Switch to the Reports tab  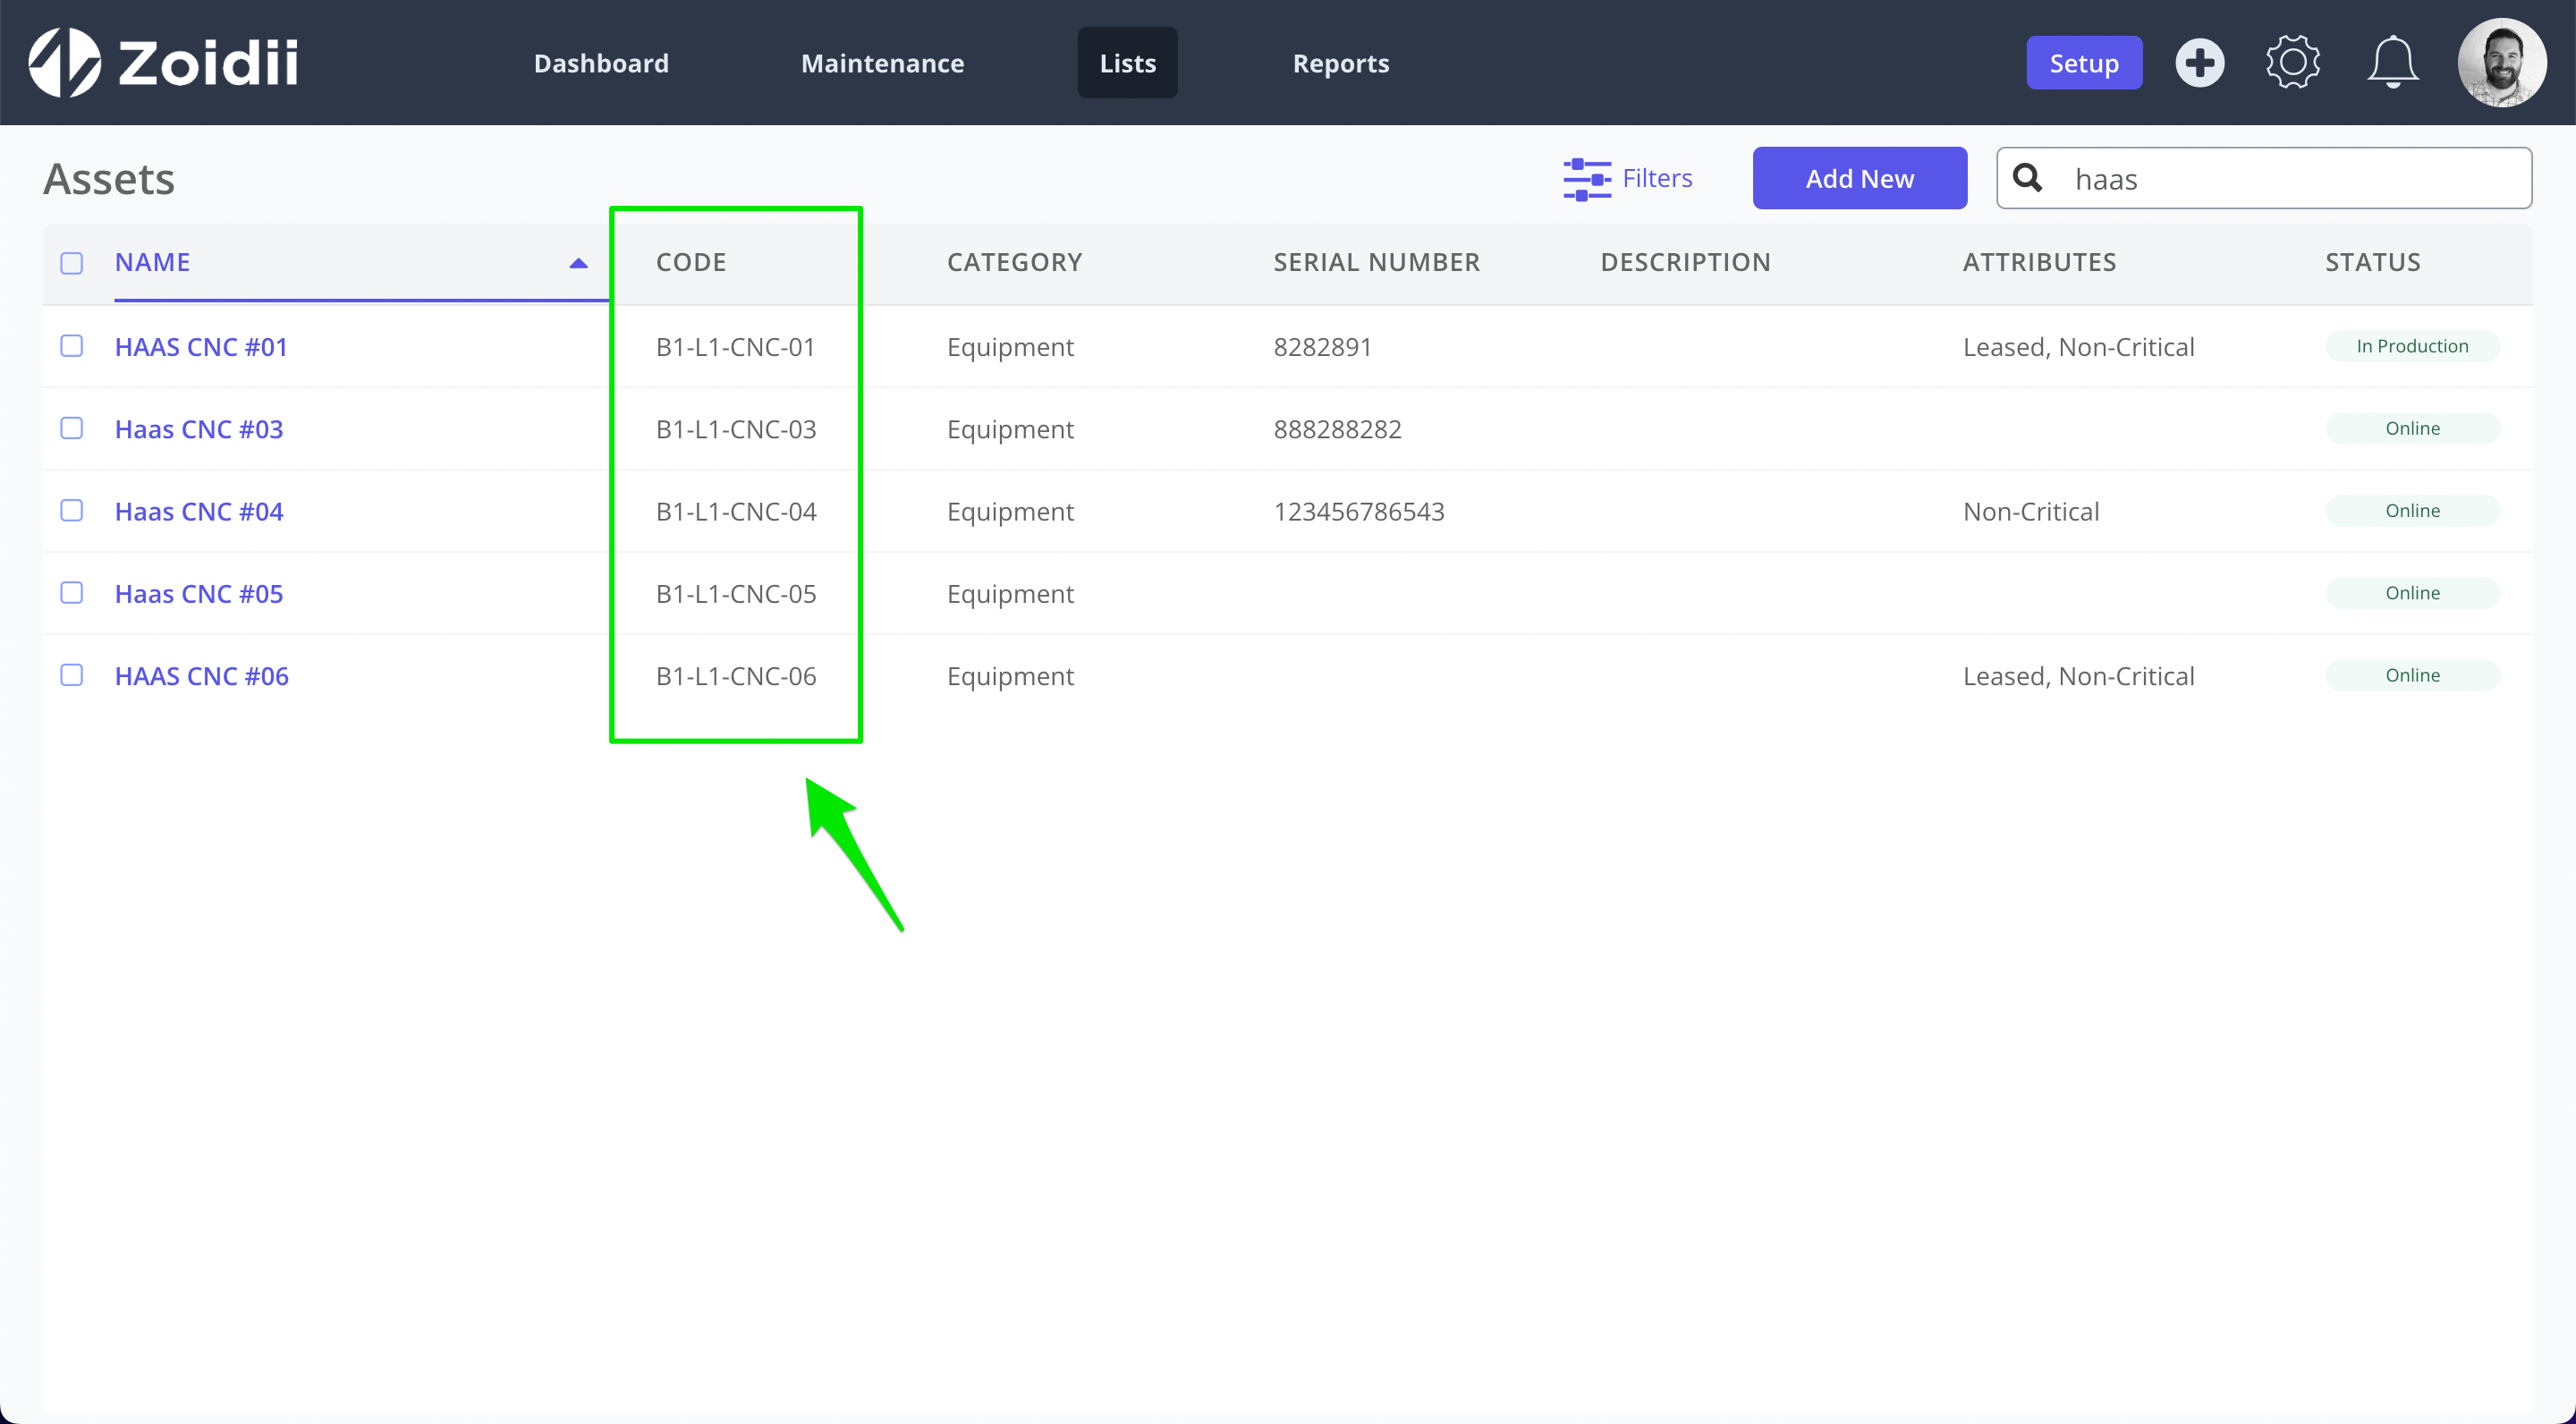(x=1341, y=63)
